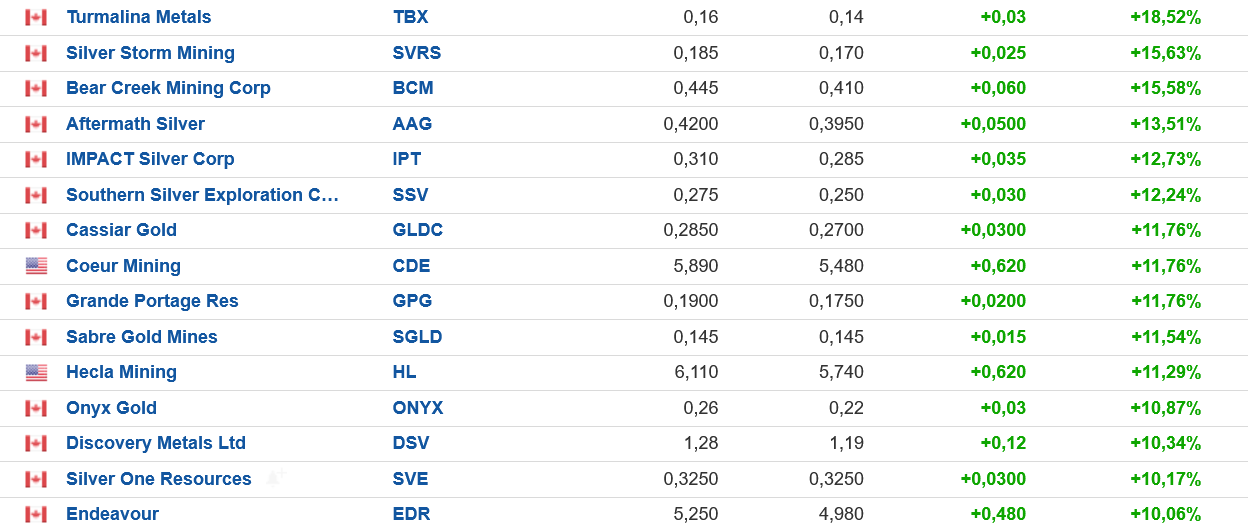1248x530 pixels.
Task: Go to Silver One Resources page
Action: point(158,479)
